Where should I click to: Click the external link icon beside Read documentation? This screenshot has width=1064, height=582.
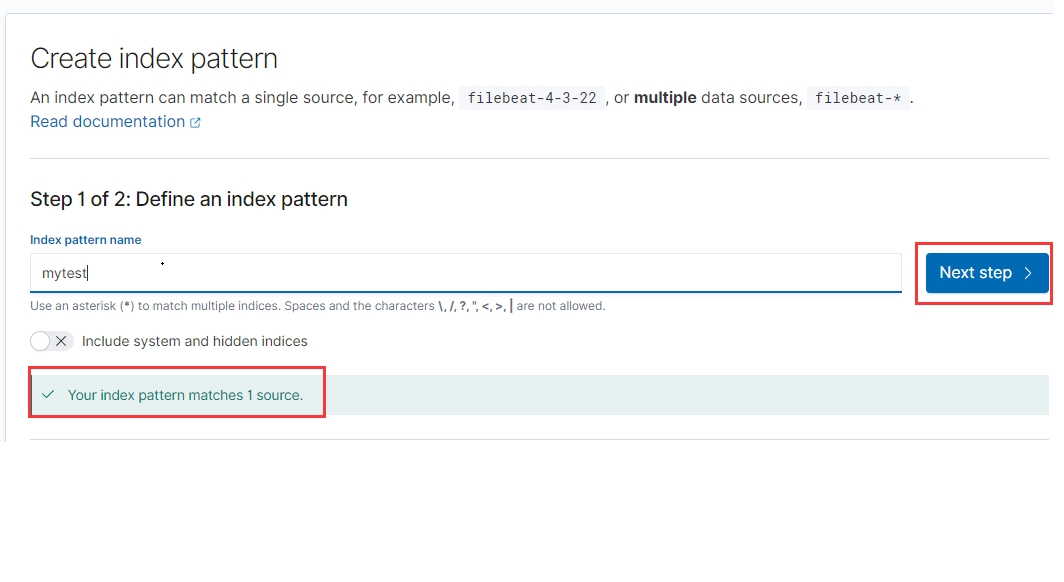click(x=196, y=123)
